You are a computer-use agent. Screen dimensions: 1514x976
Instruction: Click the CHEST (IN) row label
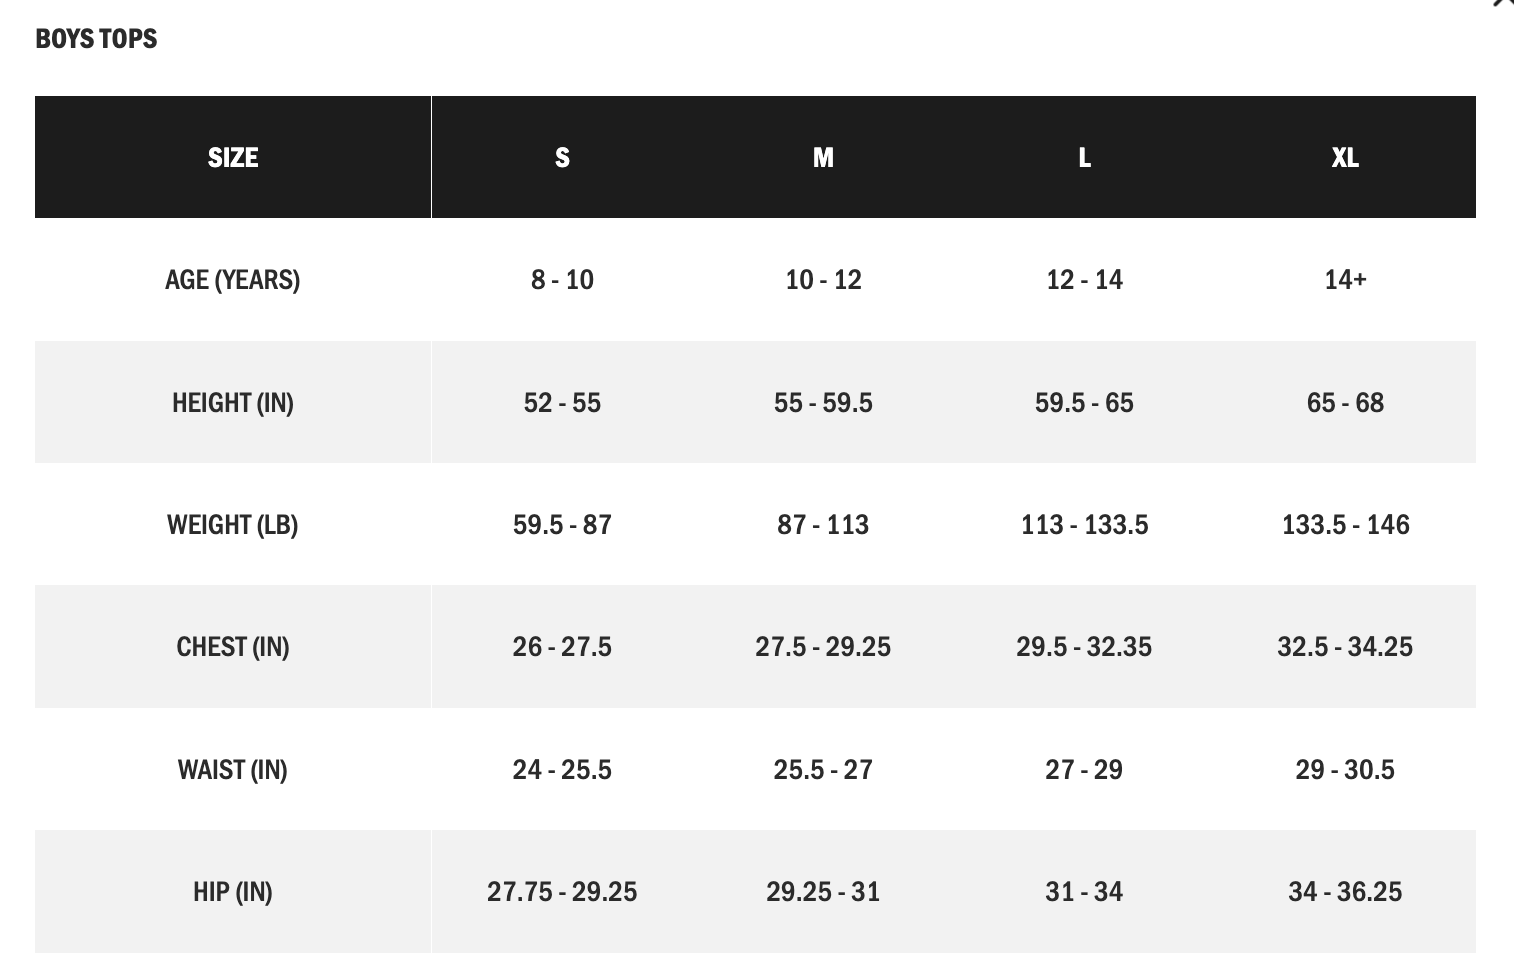[233, 646]
